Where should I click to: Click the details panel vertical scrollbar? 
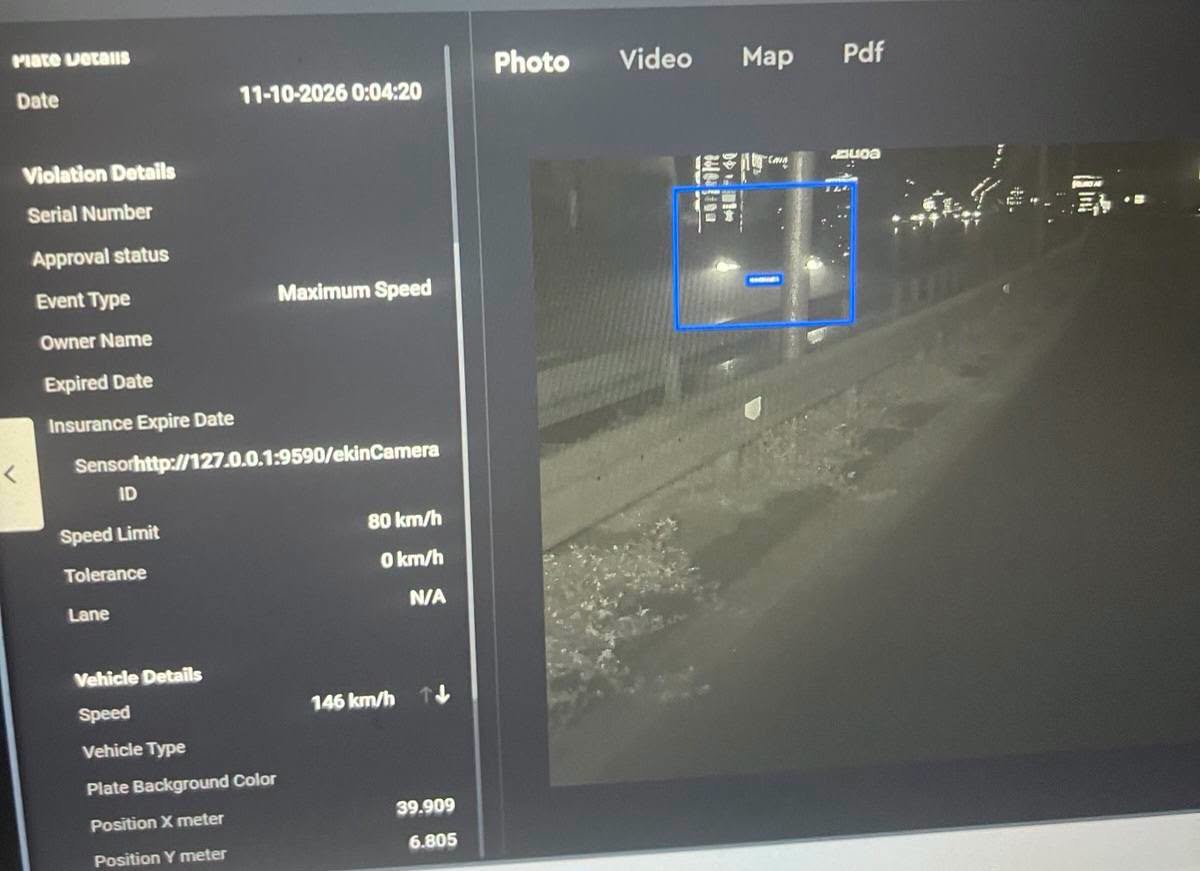[462, 370]
